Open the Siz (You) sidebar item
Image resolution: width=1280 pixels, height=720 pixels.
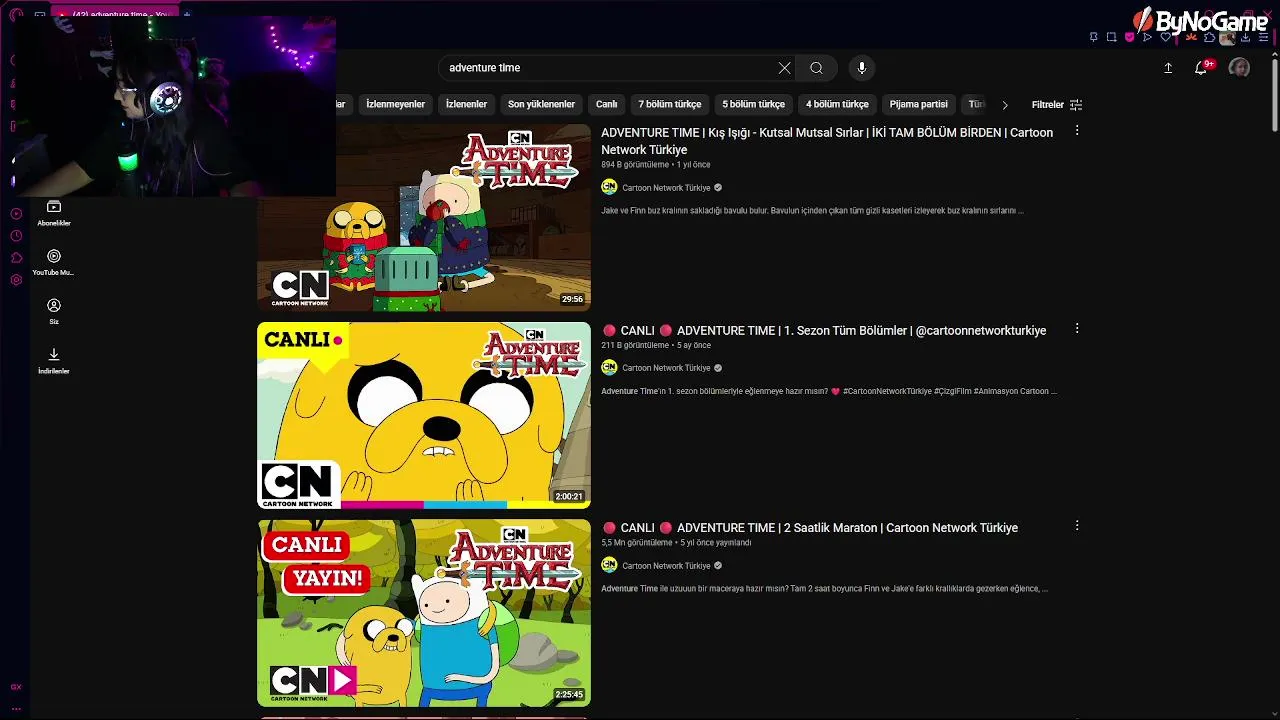(x=54, y=311)
